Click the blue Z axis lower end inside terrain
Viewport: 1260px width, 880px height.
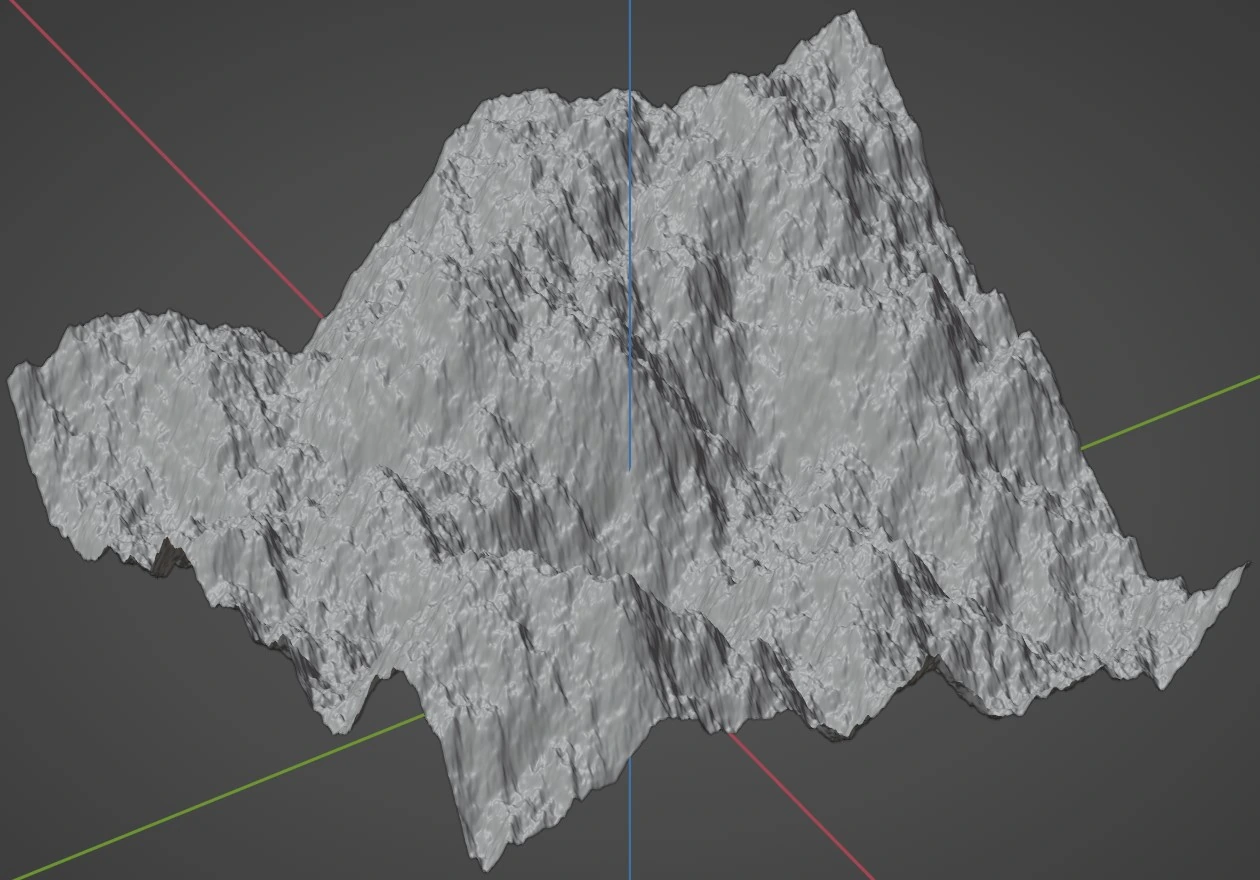tap(630, 466)
